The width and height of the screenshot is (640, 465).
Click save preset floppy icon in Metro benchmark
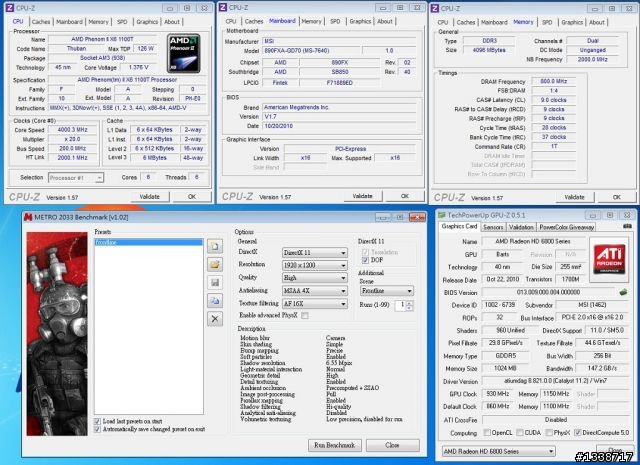pos(215,283)
